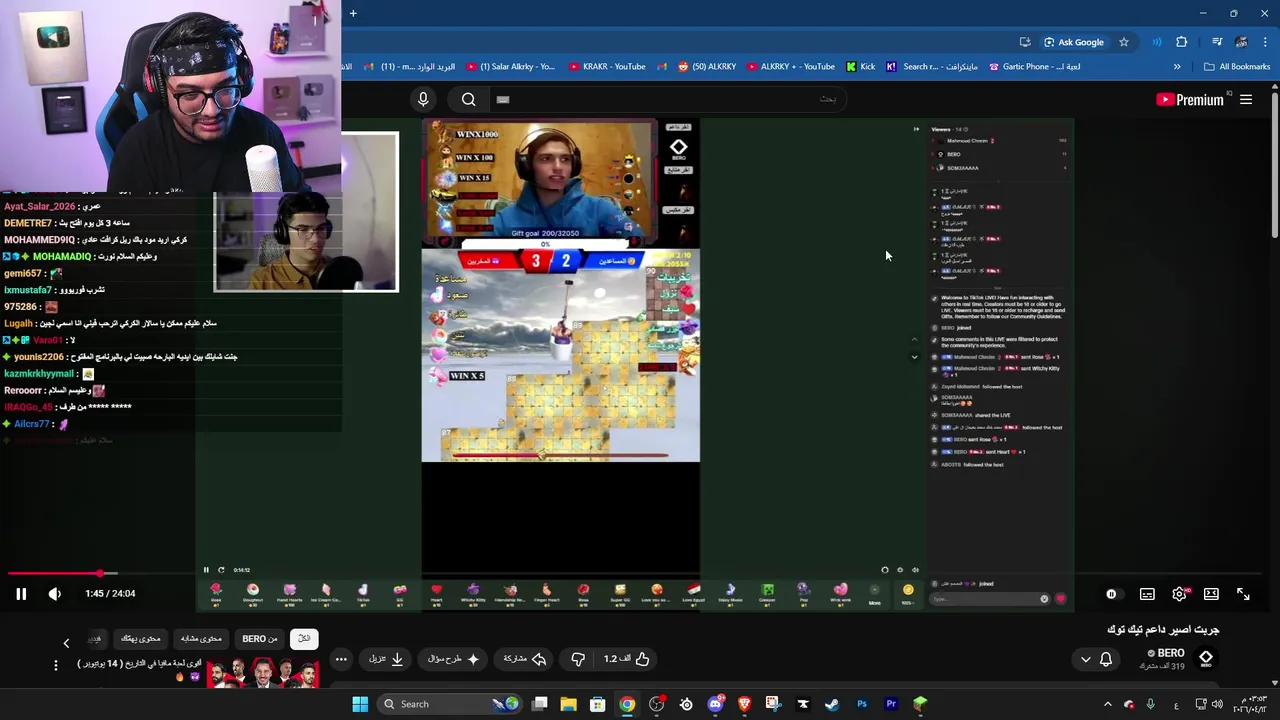This screenshot has height=720, width=1280.
Task: Open Gartic Phone bookmark
Action: point(1034,67)
